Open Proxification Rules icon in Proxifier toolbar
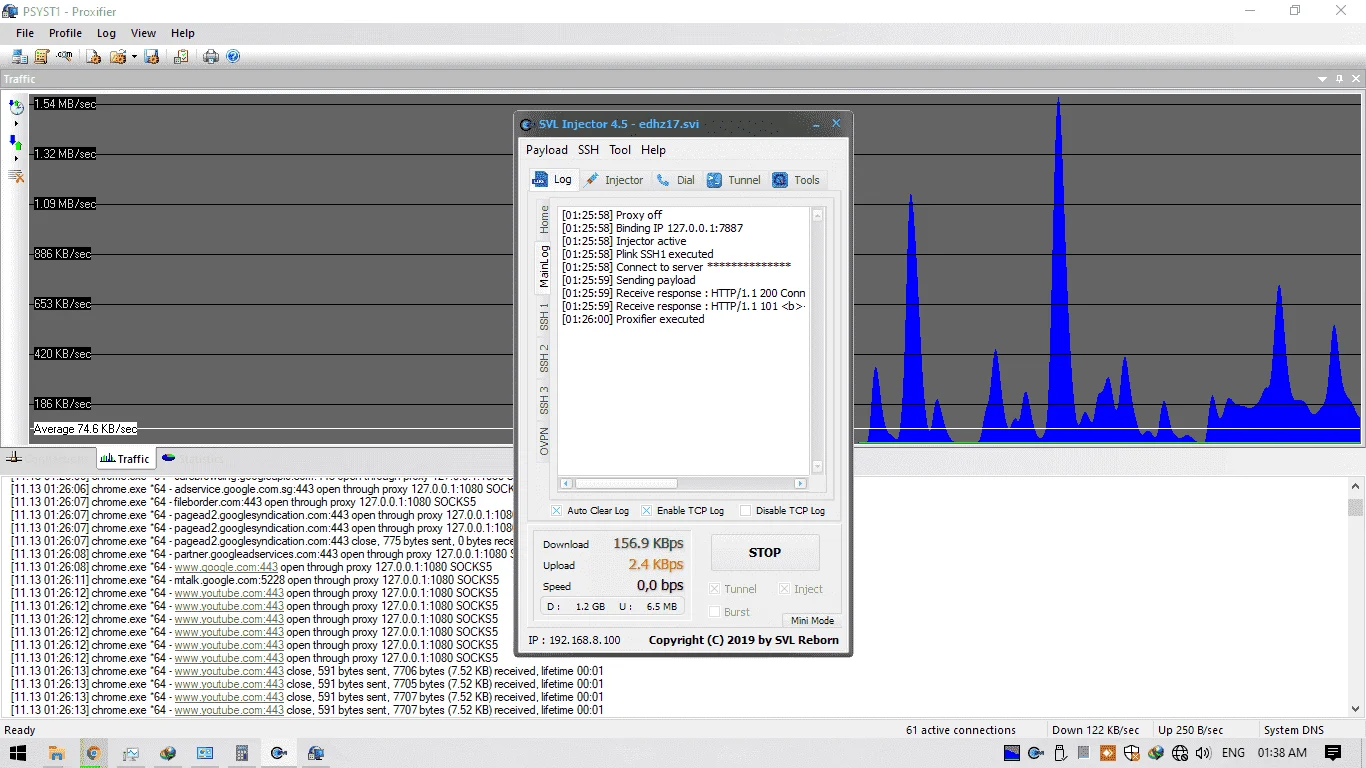 [x=42, y=56]
